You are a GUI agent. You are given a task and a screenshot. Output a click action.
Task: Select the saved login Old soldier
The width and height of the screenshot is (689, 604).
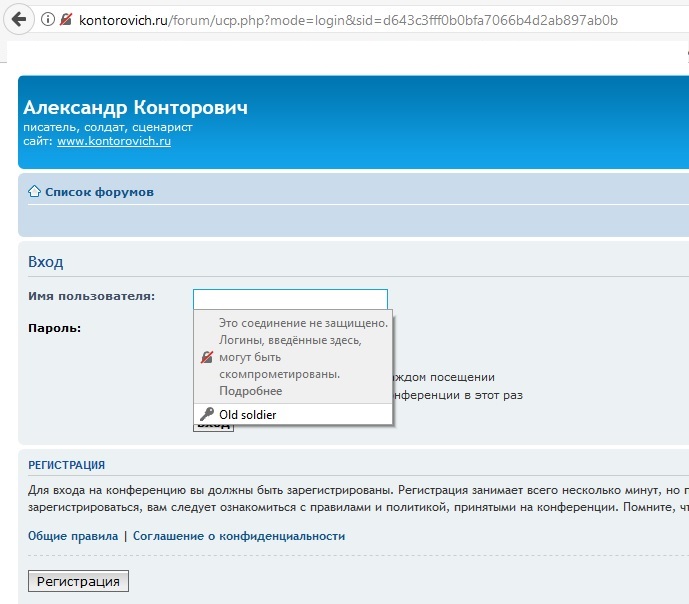(293, 414)
